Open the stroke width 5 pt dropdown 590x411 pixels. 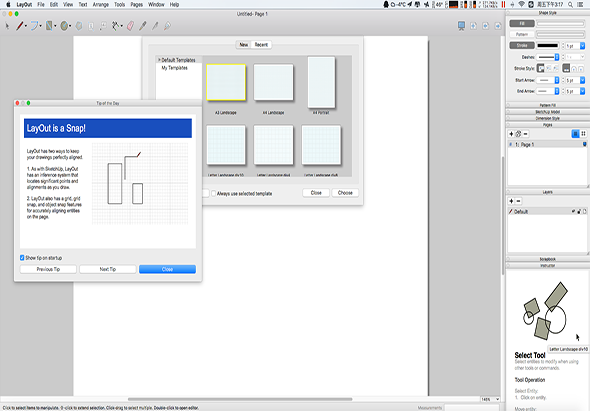[x=582, y=46]
